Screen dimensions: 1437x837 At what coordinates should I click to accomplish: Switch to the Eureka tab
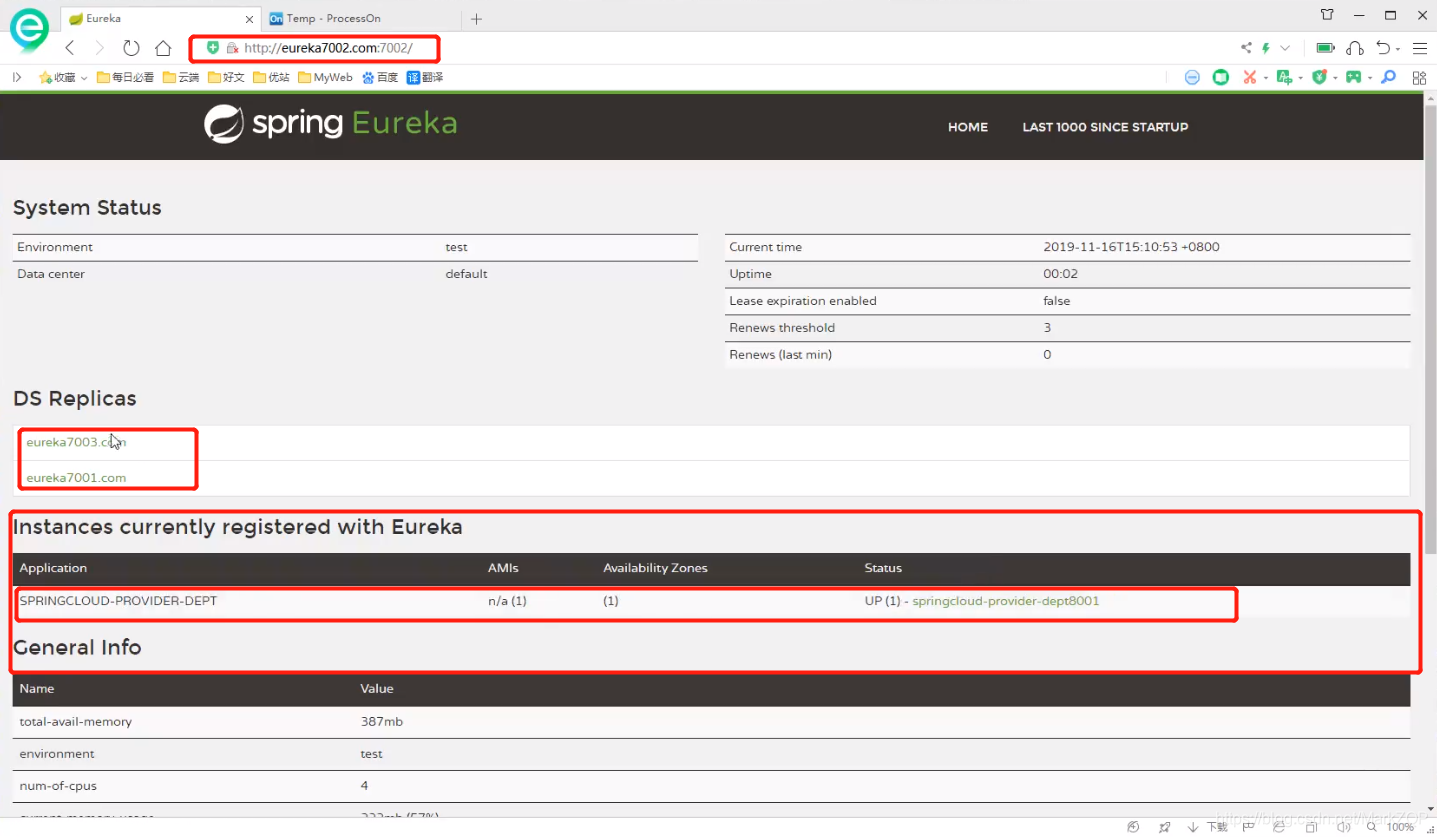coord(160,18)
